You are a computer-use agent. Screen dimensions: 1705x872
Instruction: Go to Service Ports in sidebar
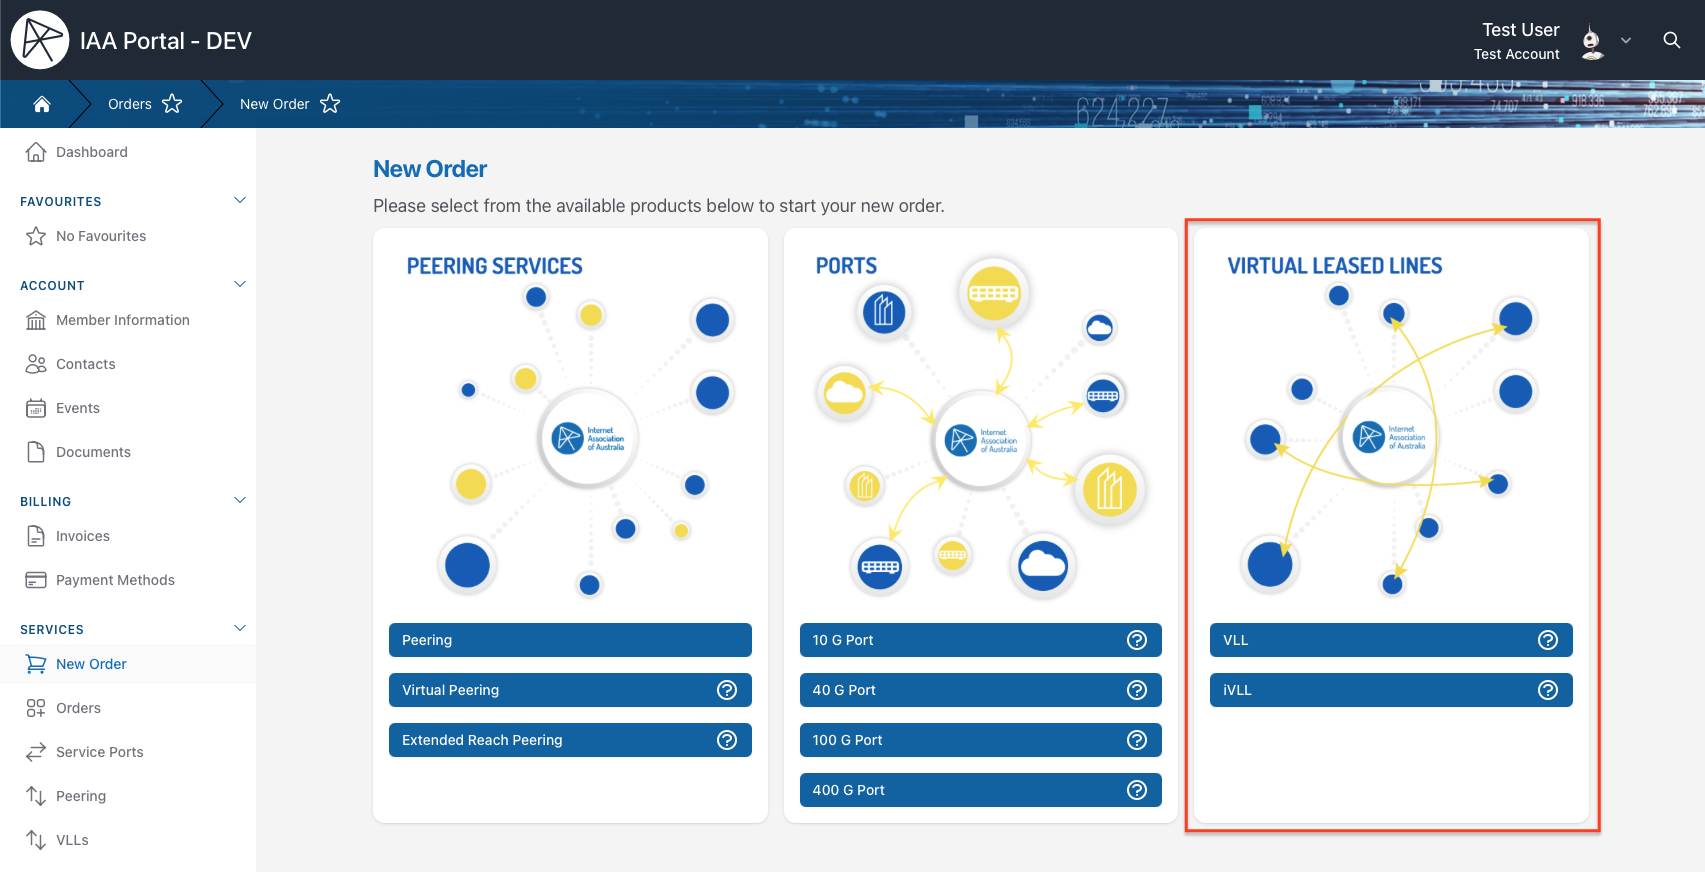coord(99,752)
